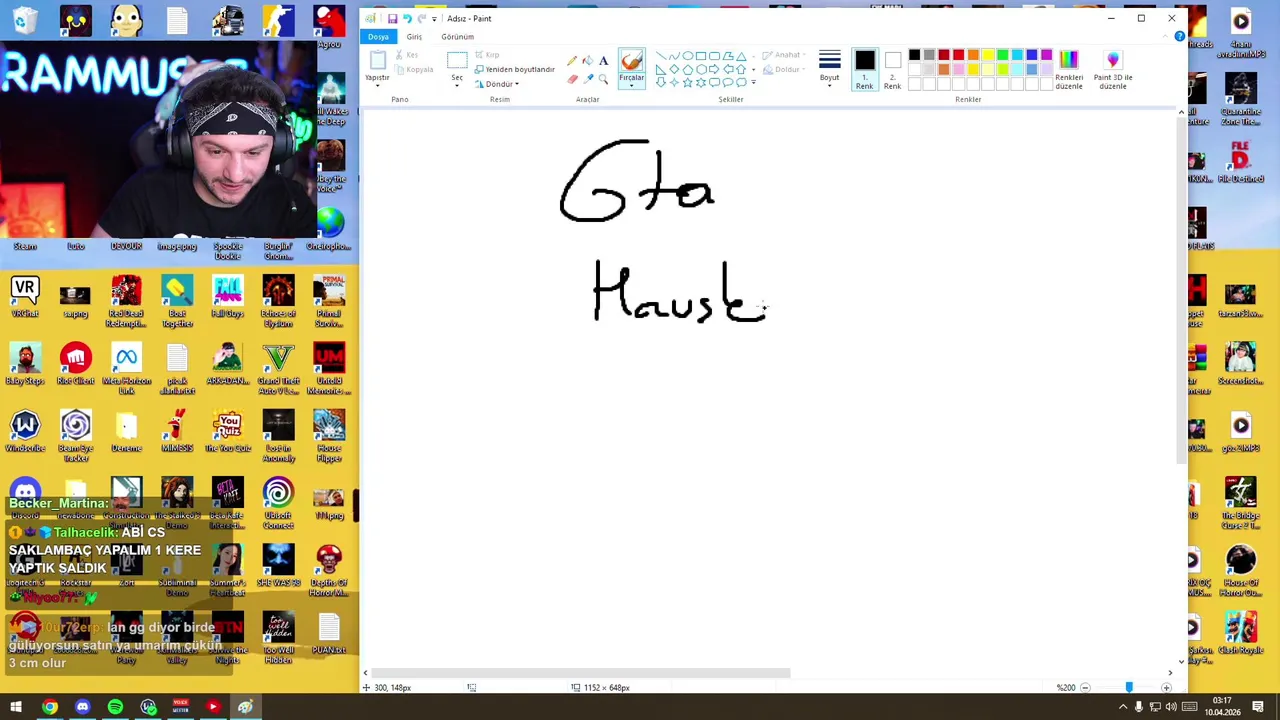Image resolution: width=1280 pixels, height=720 pixels.
Task: Open Discord from taskbar
Action: (x=82, y=707)
